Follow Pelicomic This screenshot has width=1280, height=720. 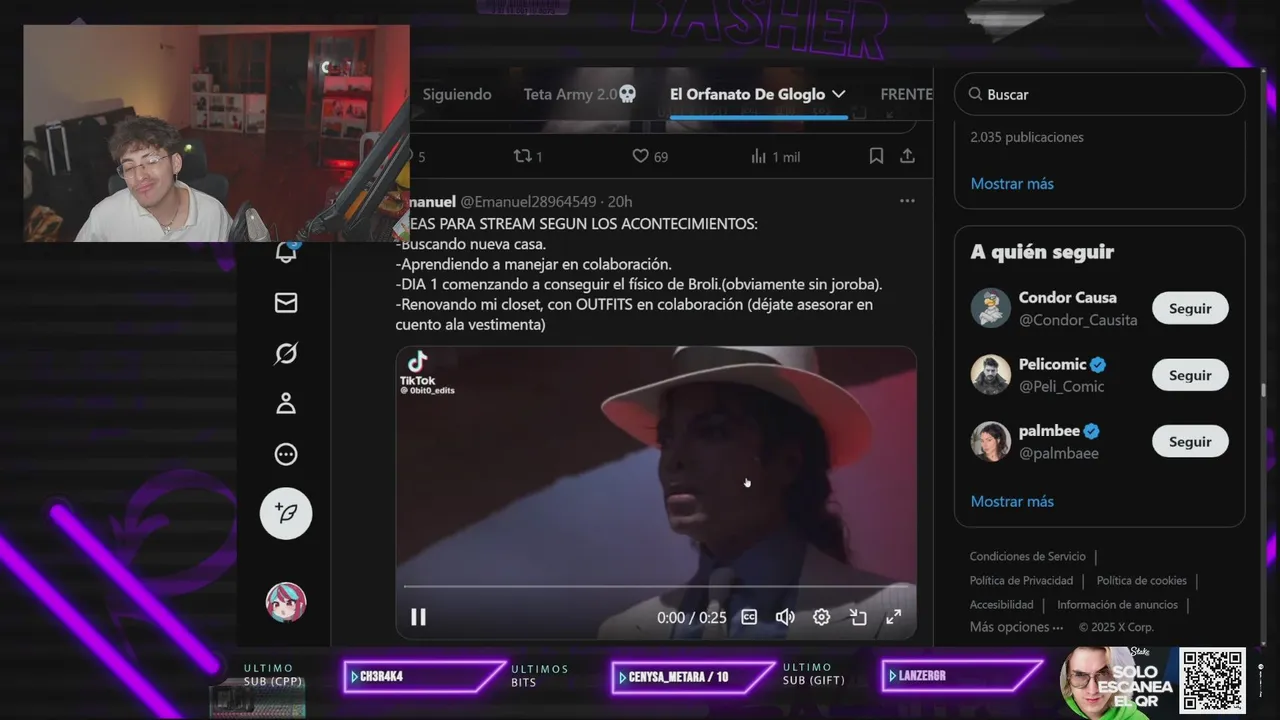pyautogui.click(x=1190, y=375)
